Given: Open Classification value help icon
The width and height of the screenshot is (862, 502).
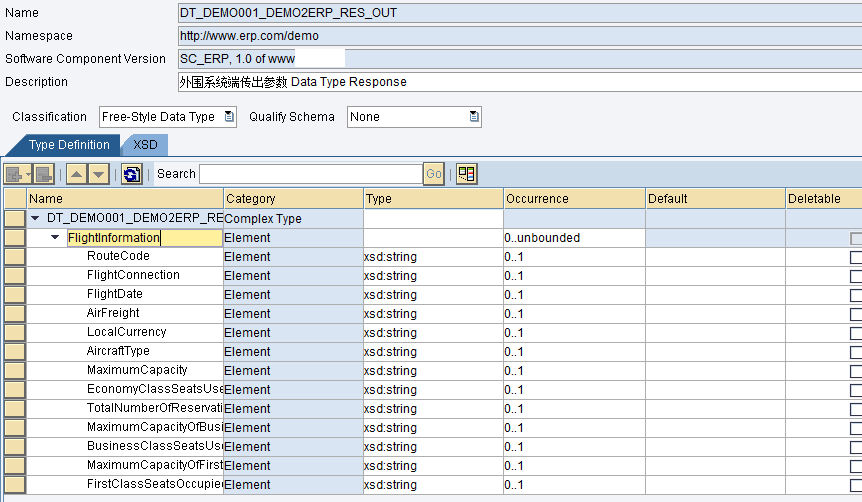Looking at the screenshot, I should pos(229,117).
